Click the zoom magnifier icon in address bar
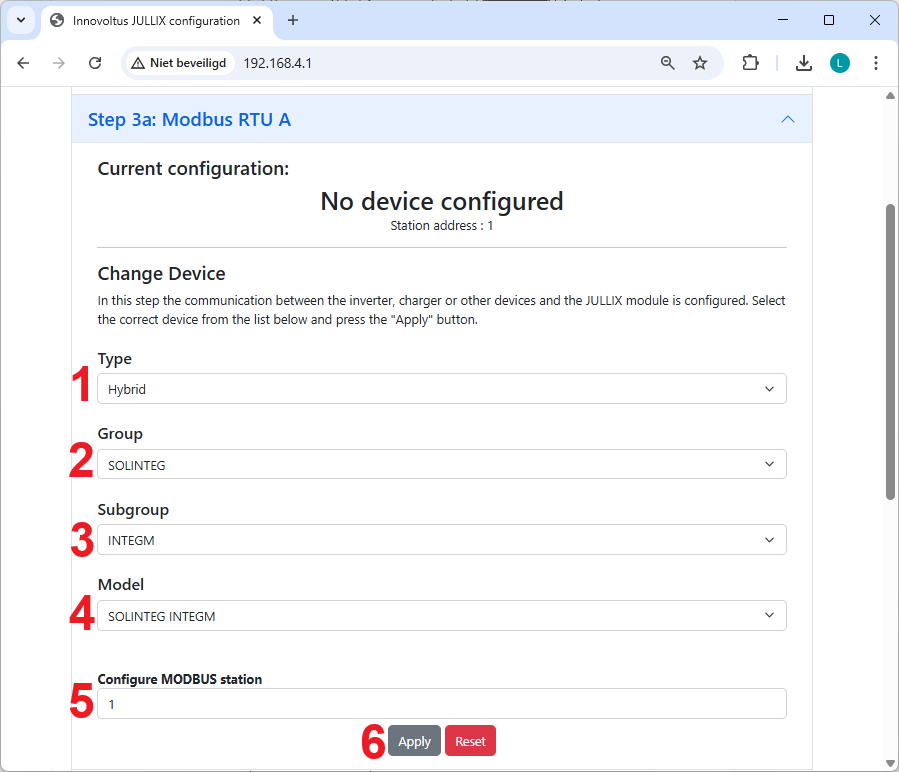899x772 pixels. tap(668, 63)
